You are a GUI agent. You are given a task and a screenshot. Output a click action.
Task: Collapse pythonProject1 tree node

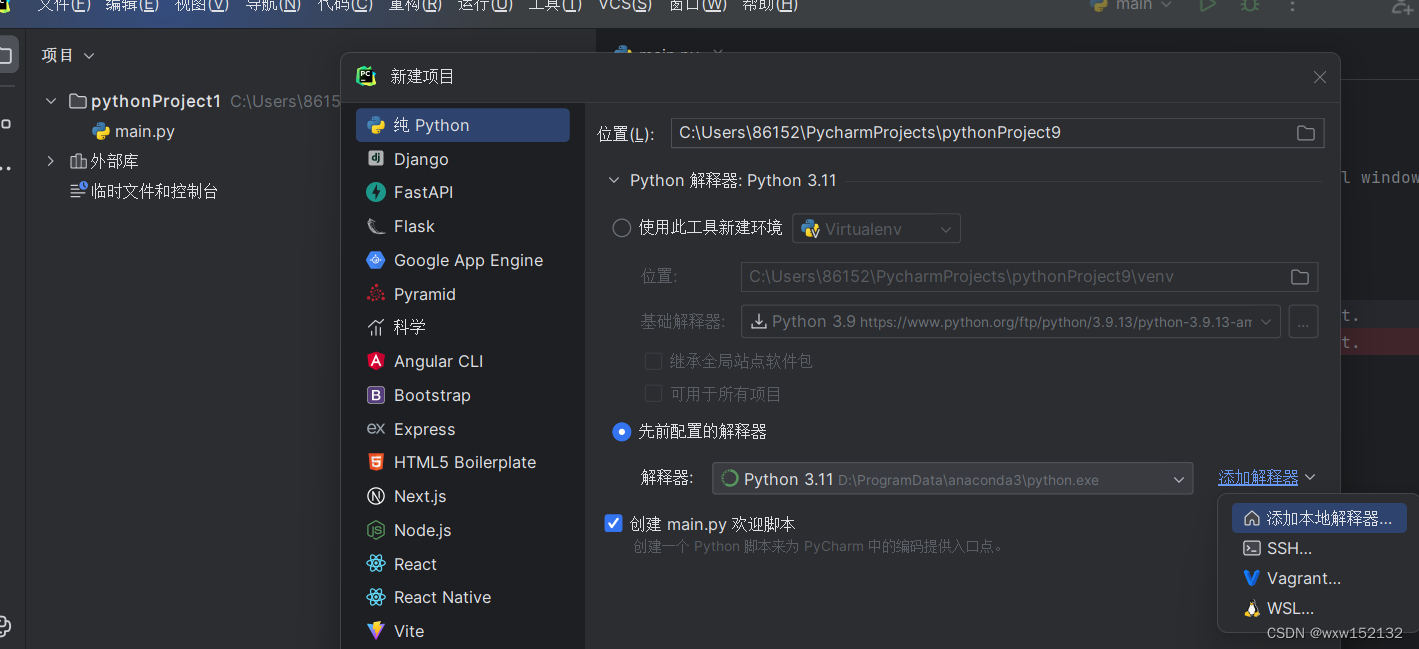[51, 101]
